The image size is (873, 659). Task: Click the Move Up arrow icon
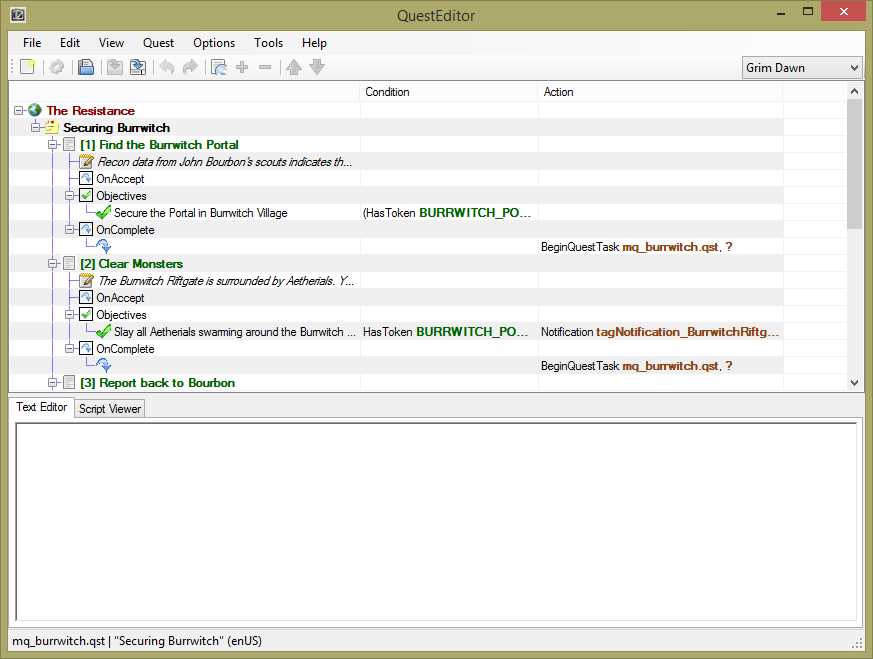point(294,68)
